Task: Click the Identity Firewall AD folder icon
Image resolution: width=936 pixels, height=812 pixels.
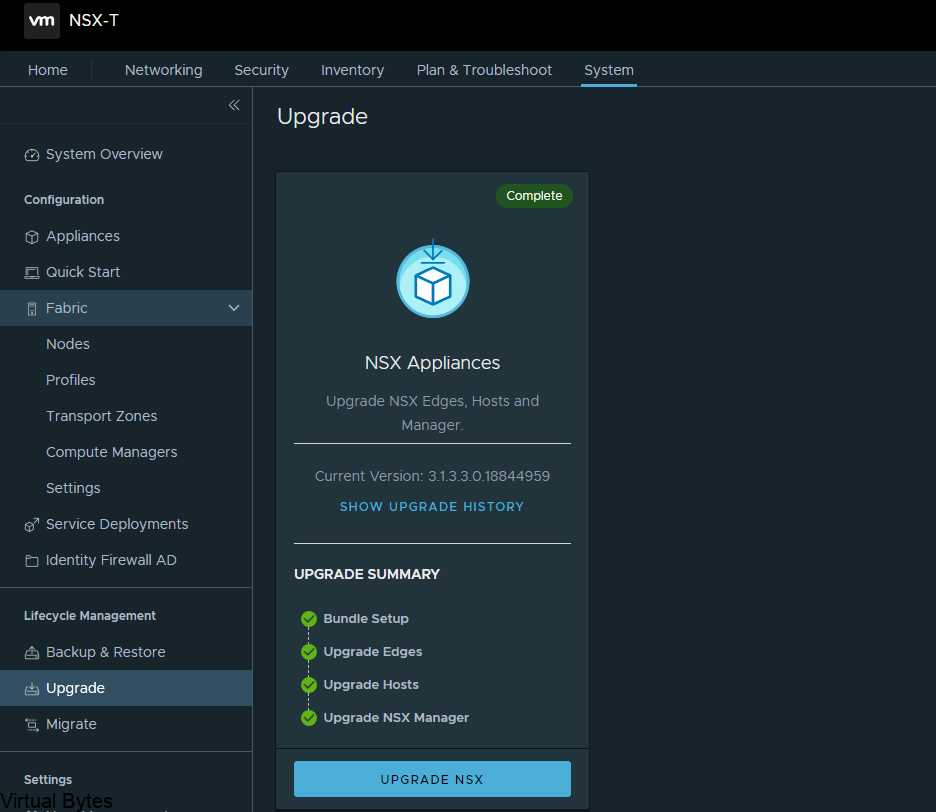Action: click(x=32, y=561)
